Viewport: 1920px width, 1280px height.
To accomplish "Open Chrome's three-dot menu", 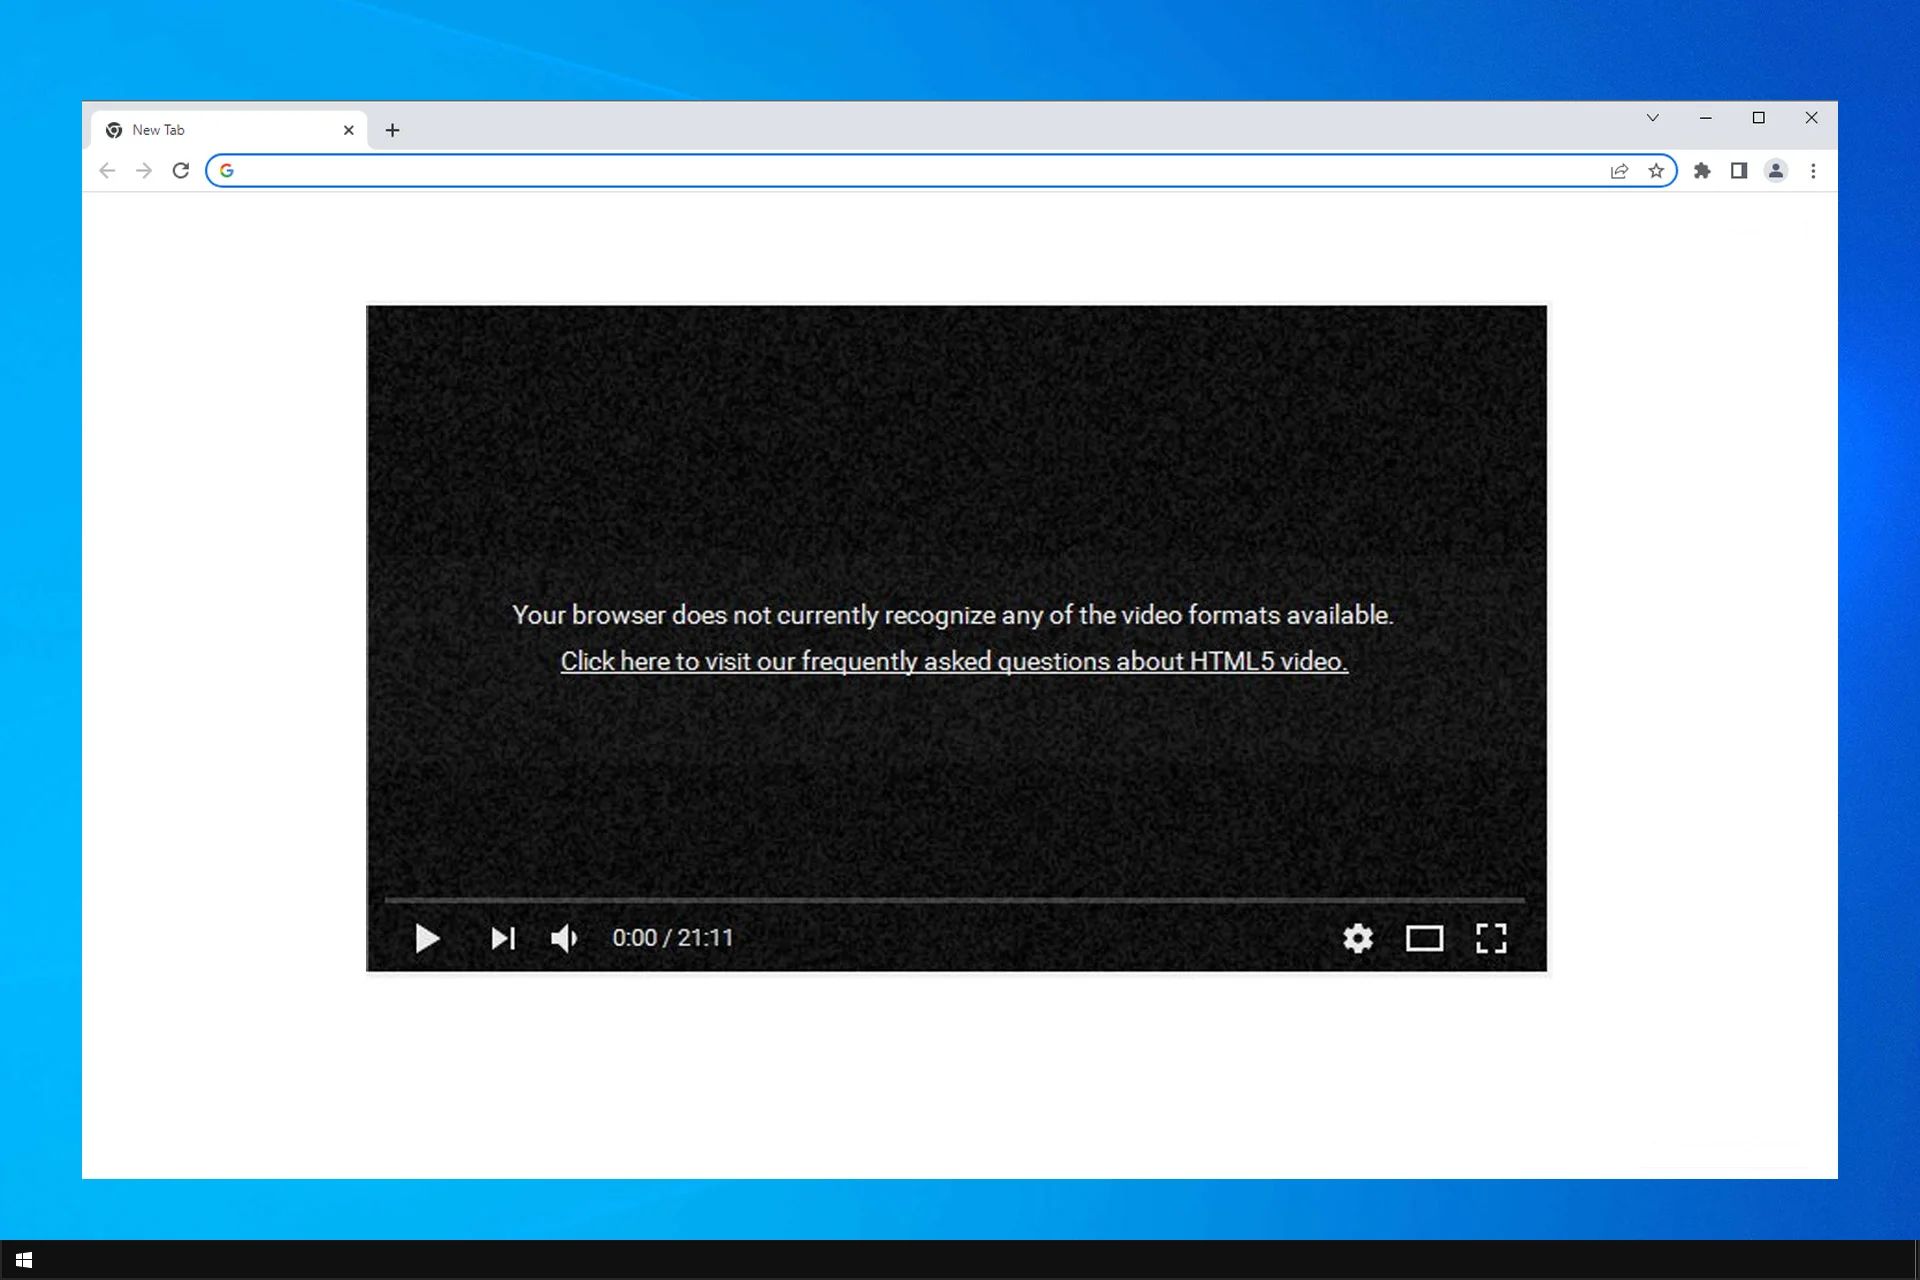I will tap(1814, 171).
